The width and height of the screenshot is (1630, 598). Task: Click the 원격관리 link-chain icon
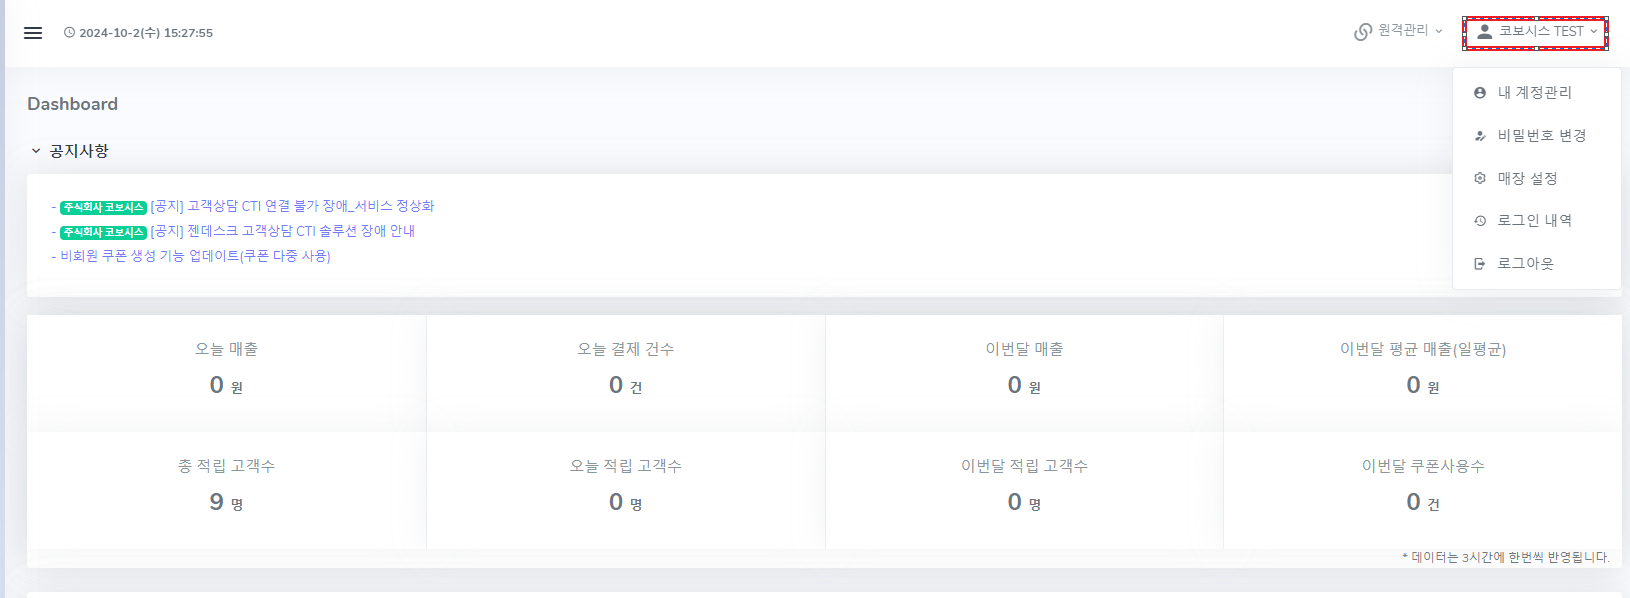tap(1363, 32)
